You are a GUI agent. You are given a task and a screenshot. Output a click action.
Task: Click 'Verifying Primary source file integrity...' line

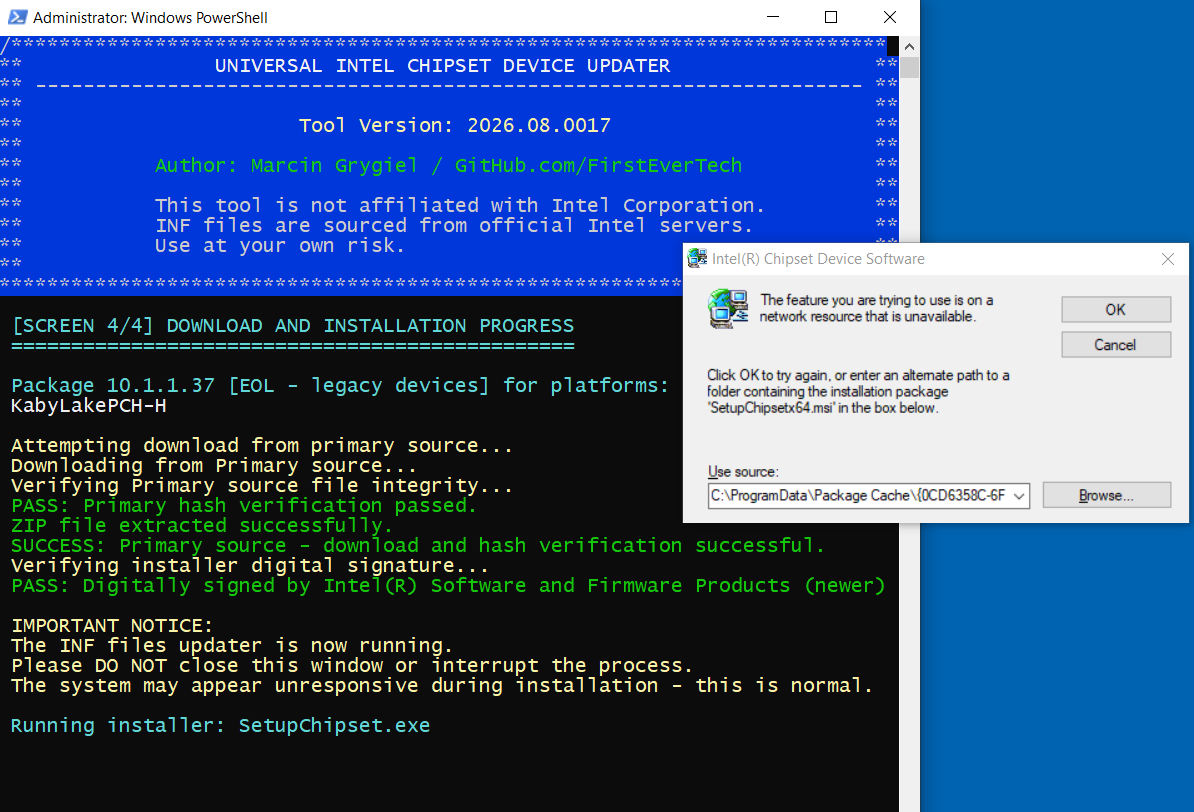point(262,485)
